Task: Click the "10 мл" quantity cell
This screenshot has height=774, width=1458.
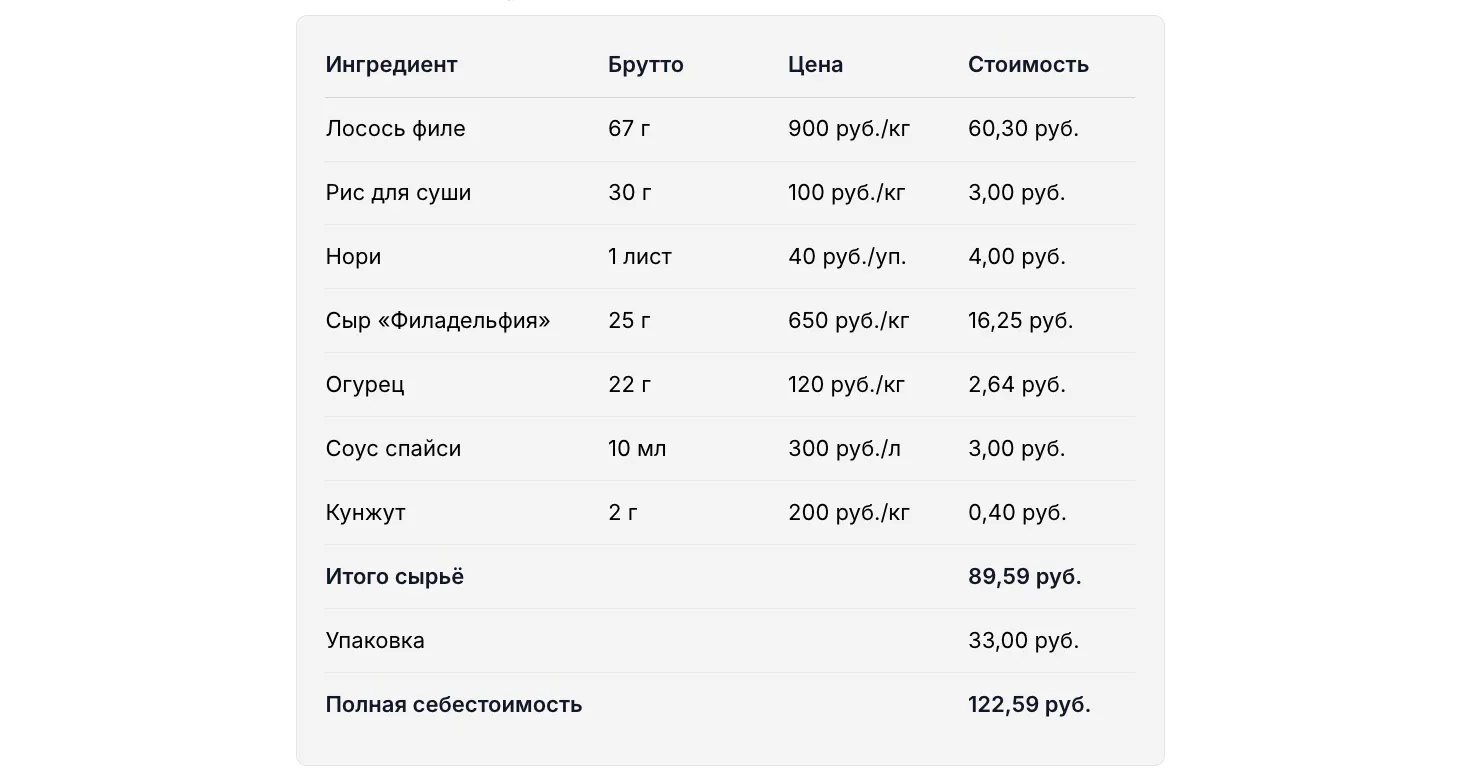Action: [x=637, y=449]
